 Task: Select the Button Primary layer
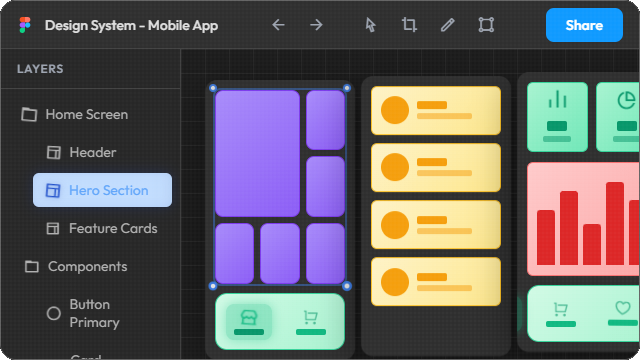(94, 313)
